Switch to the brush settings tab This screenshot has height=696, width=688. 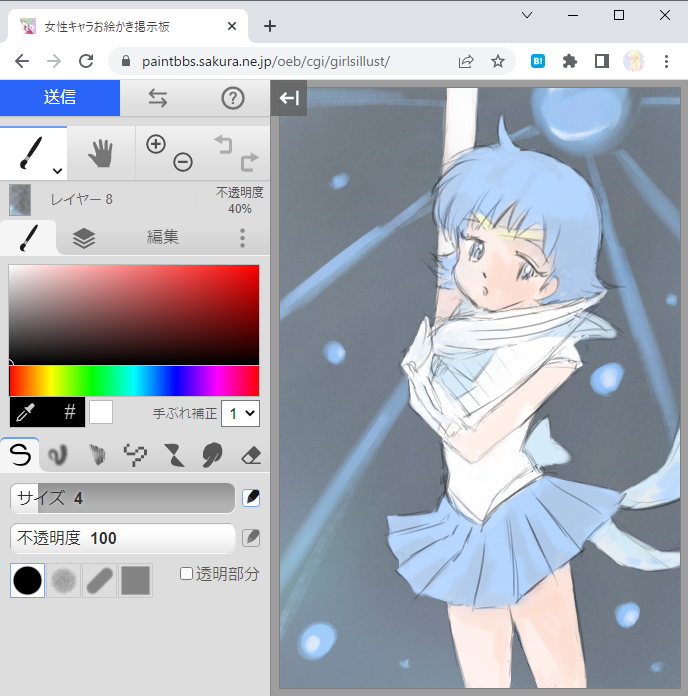point(28,237)
